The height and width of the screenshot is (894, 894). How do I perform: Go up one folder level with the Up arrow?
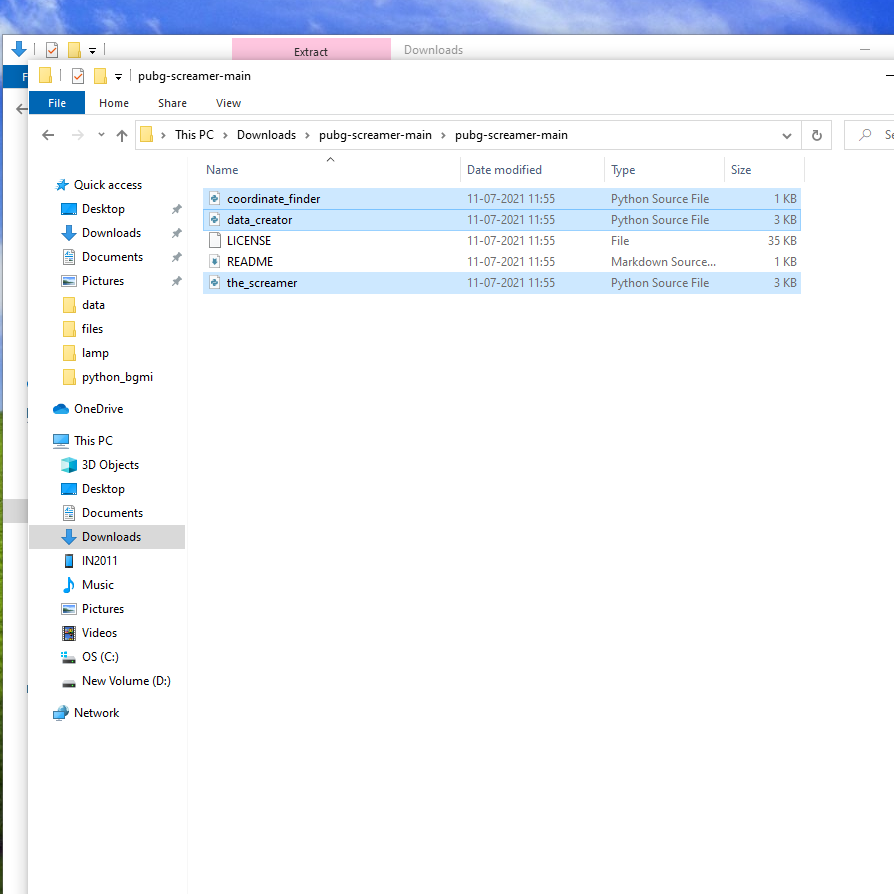(122, 135)
